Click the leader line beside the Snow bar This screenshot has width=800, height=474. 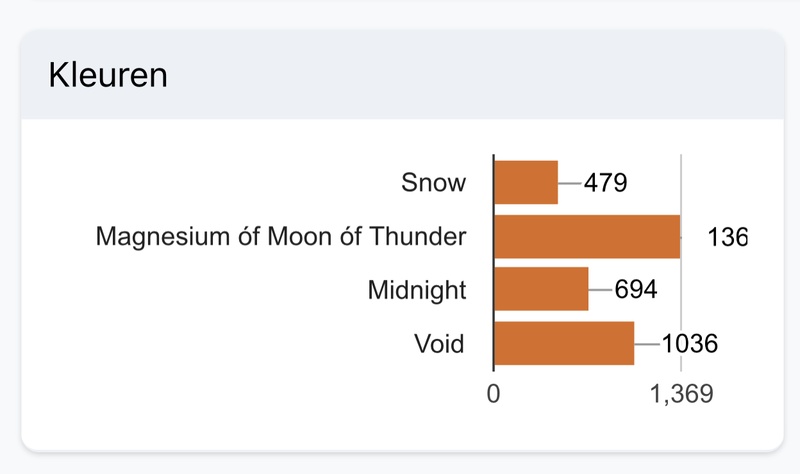(569, 183)
